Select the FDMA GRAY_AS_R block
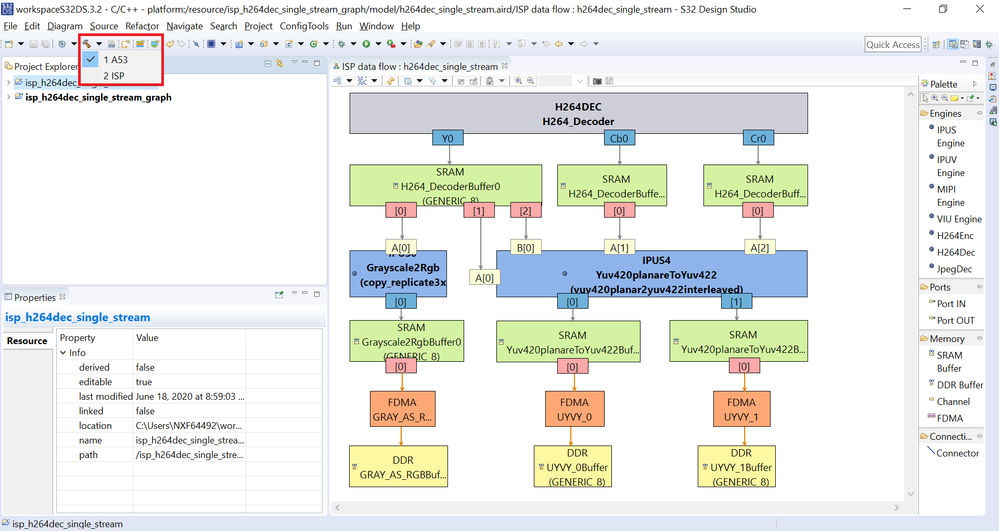999x531 pixels. (x=402, y=409)
